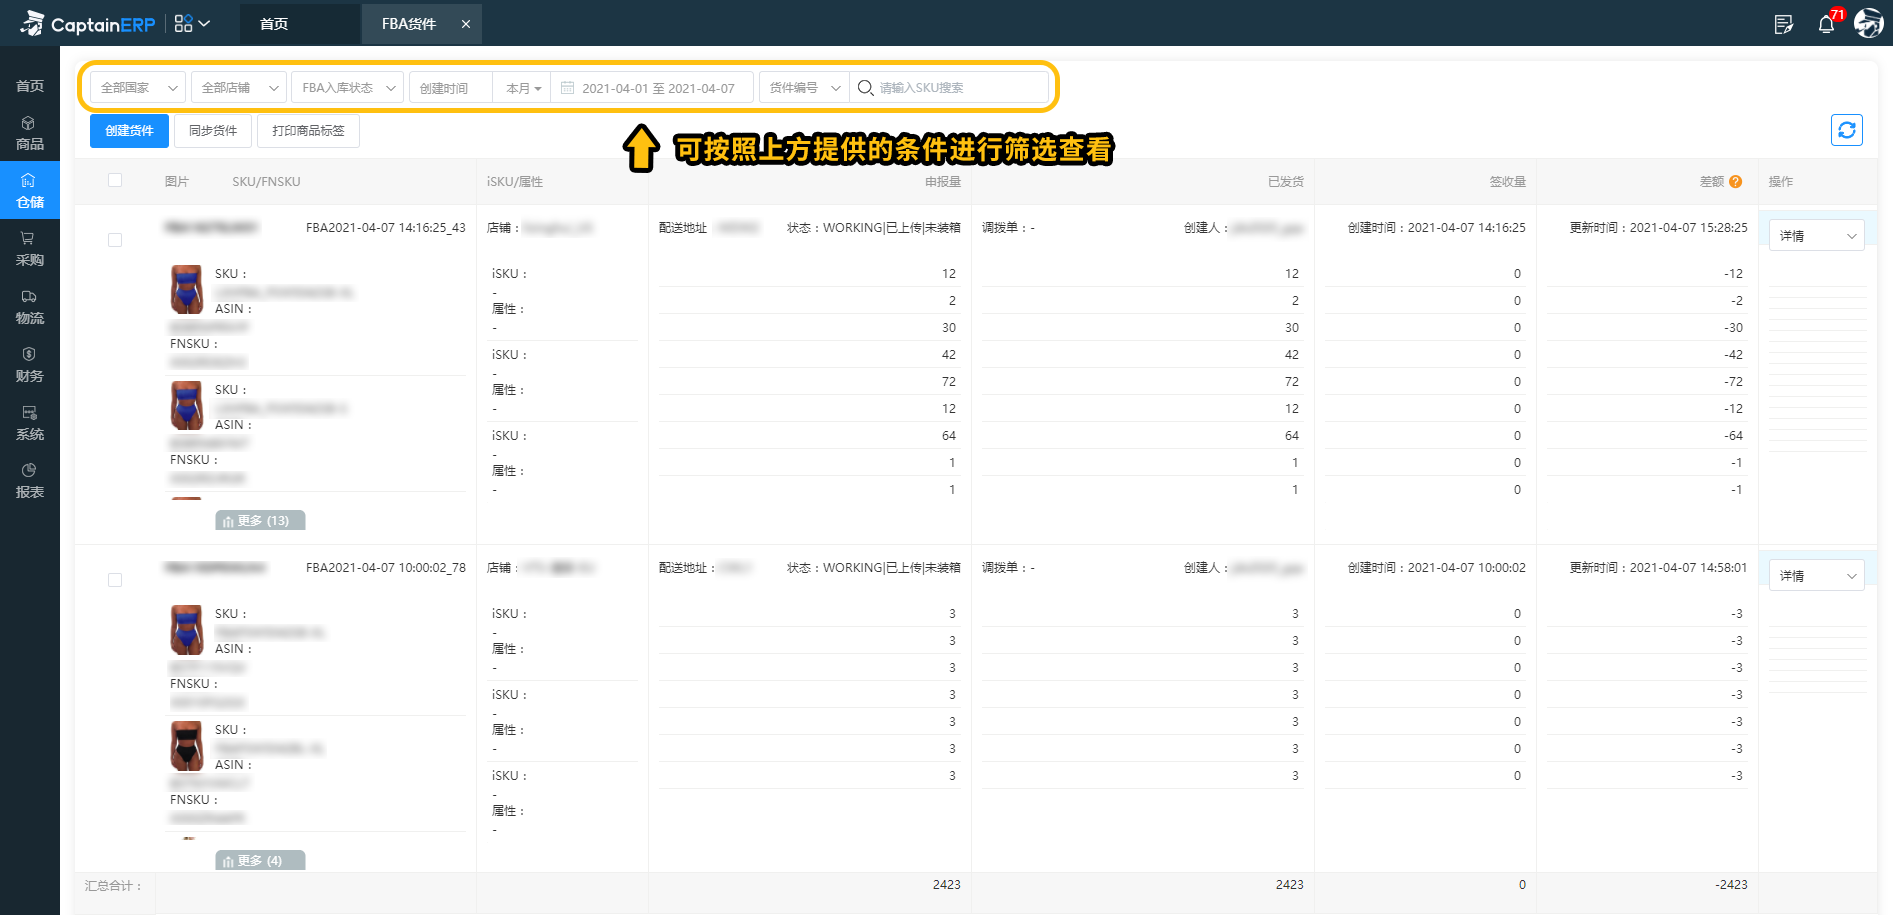This screenshot has width=1893, height=915.
Task: Click the 同步货件 button
Action: point(213,131)
